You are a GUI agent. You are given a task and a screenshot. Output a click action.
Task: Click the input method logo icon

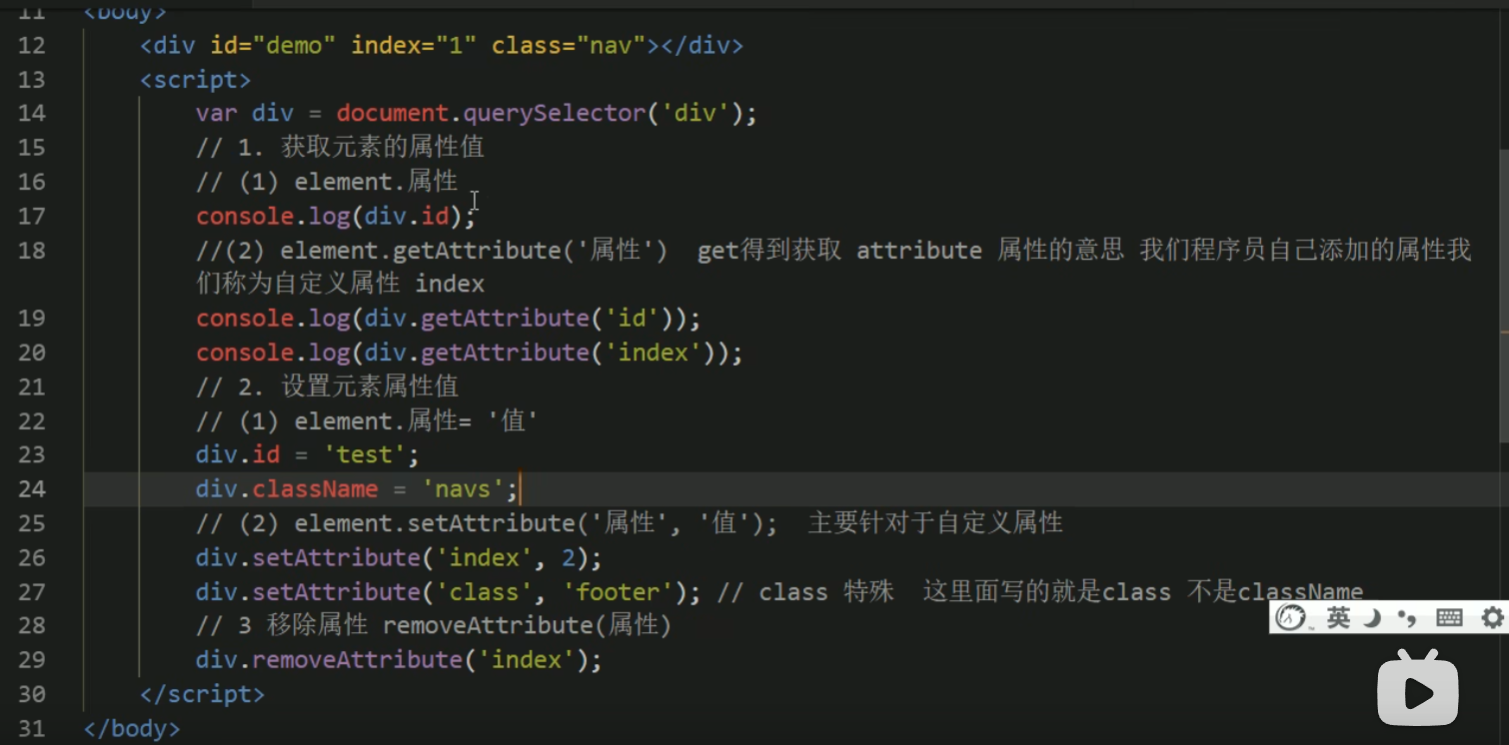click(1290, 618)
